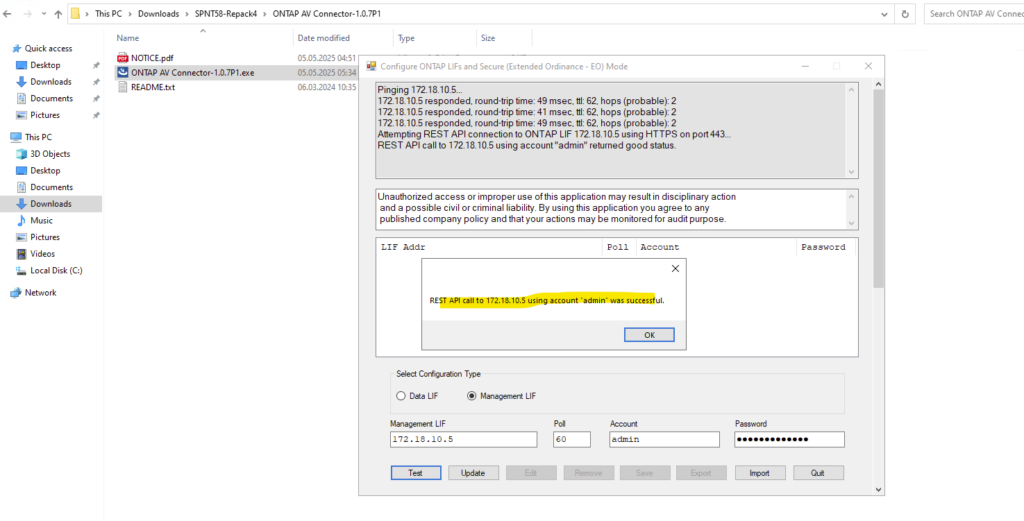Click the NOTICE.pdf file icon

(123, 58)
